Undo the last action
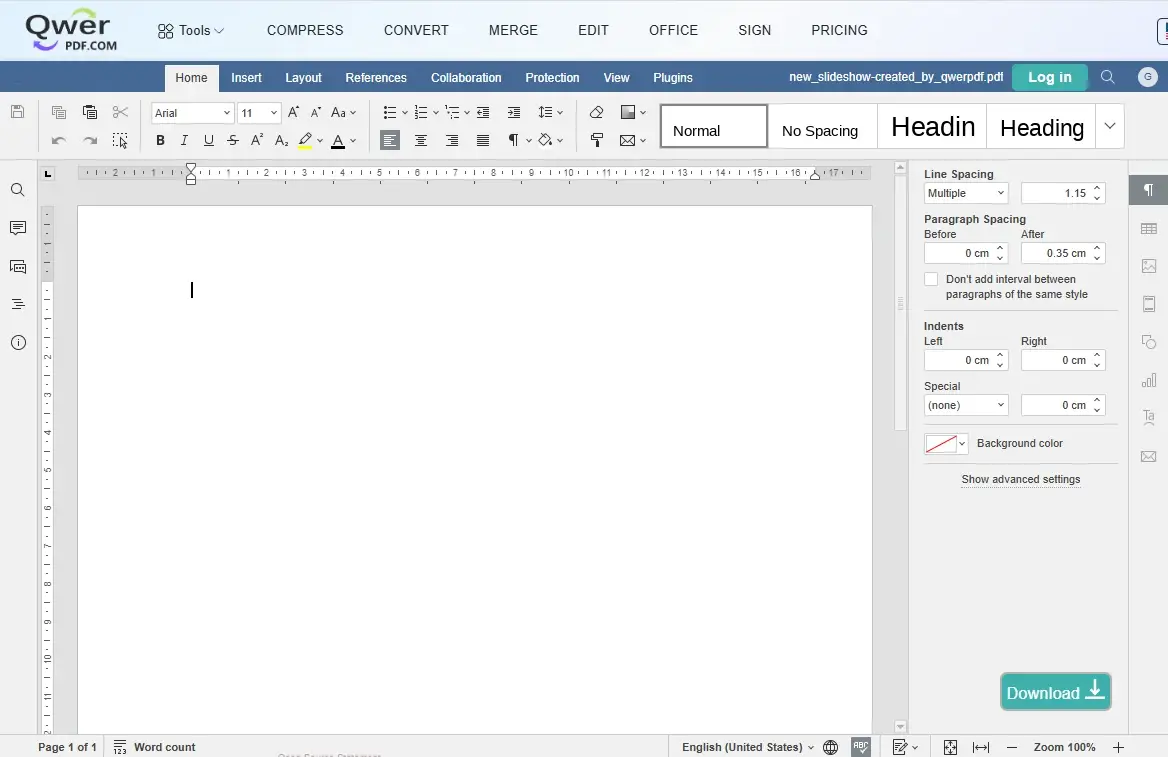The height and width of the screenshot is (757, 1168). (x=59, y=140)
